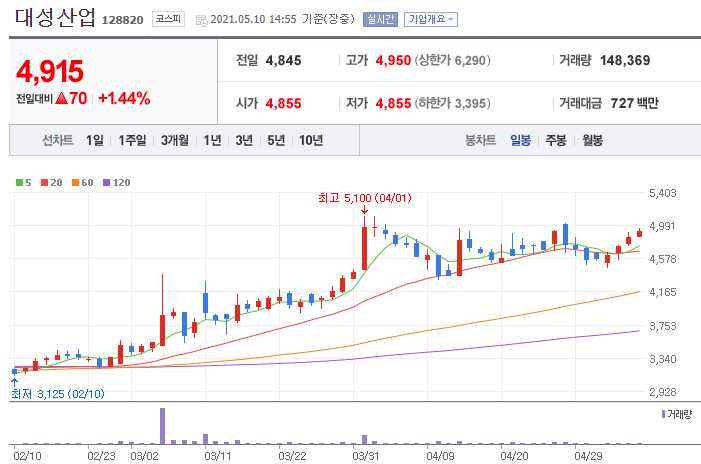Click the stock name 대성산업
Screen dimensions: 701x464
(x=55, y=18)
